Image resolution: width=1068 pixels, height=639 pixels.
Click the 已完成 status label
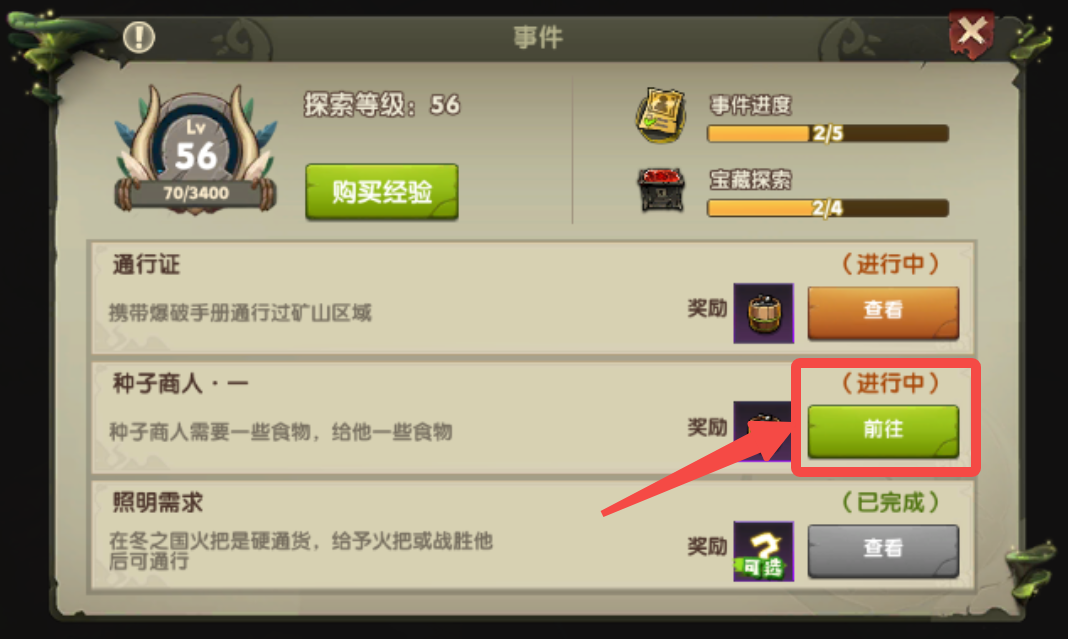tap(890, 503)
